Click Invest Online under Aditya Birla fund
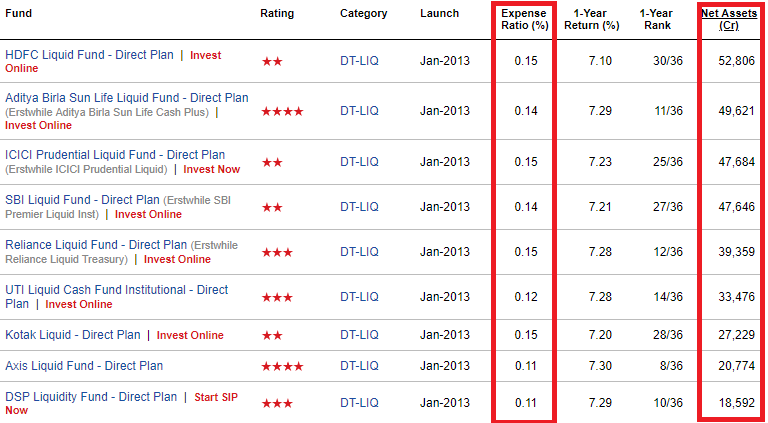 pyautogui.click(x=38, y=125)
